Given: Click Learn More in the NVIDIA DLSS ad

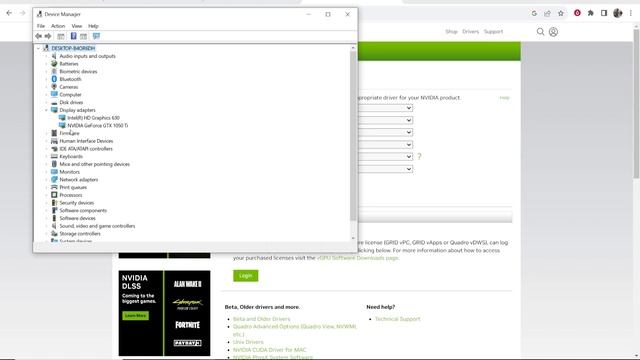Looking at the screenshot, I should click(x=136, y=316).
